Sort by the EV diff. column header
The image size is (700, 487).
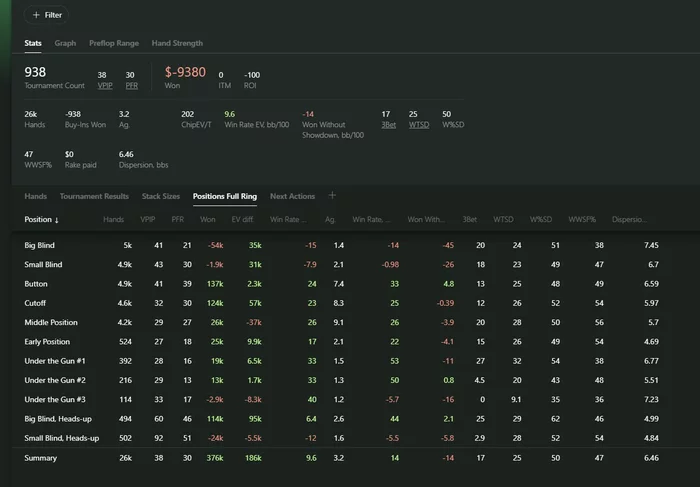245,219
